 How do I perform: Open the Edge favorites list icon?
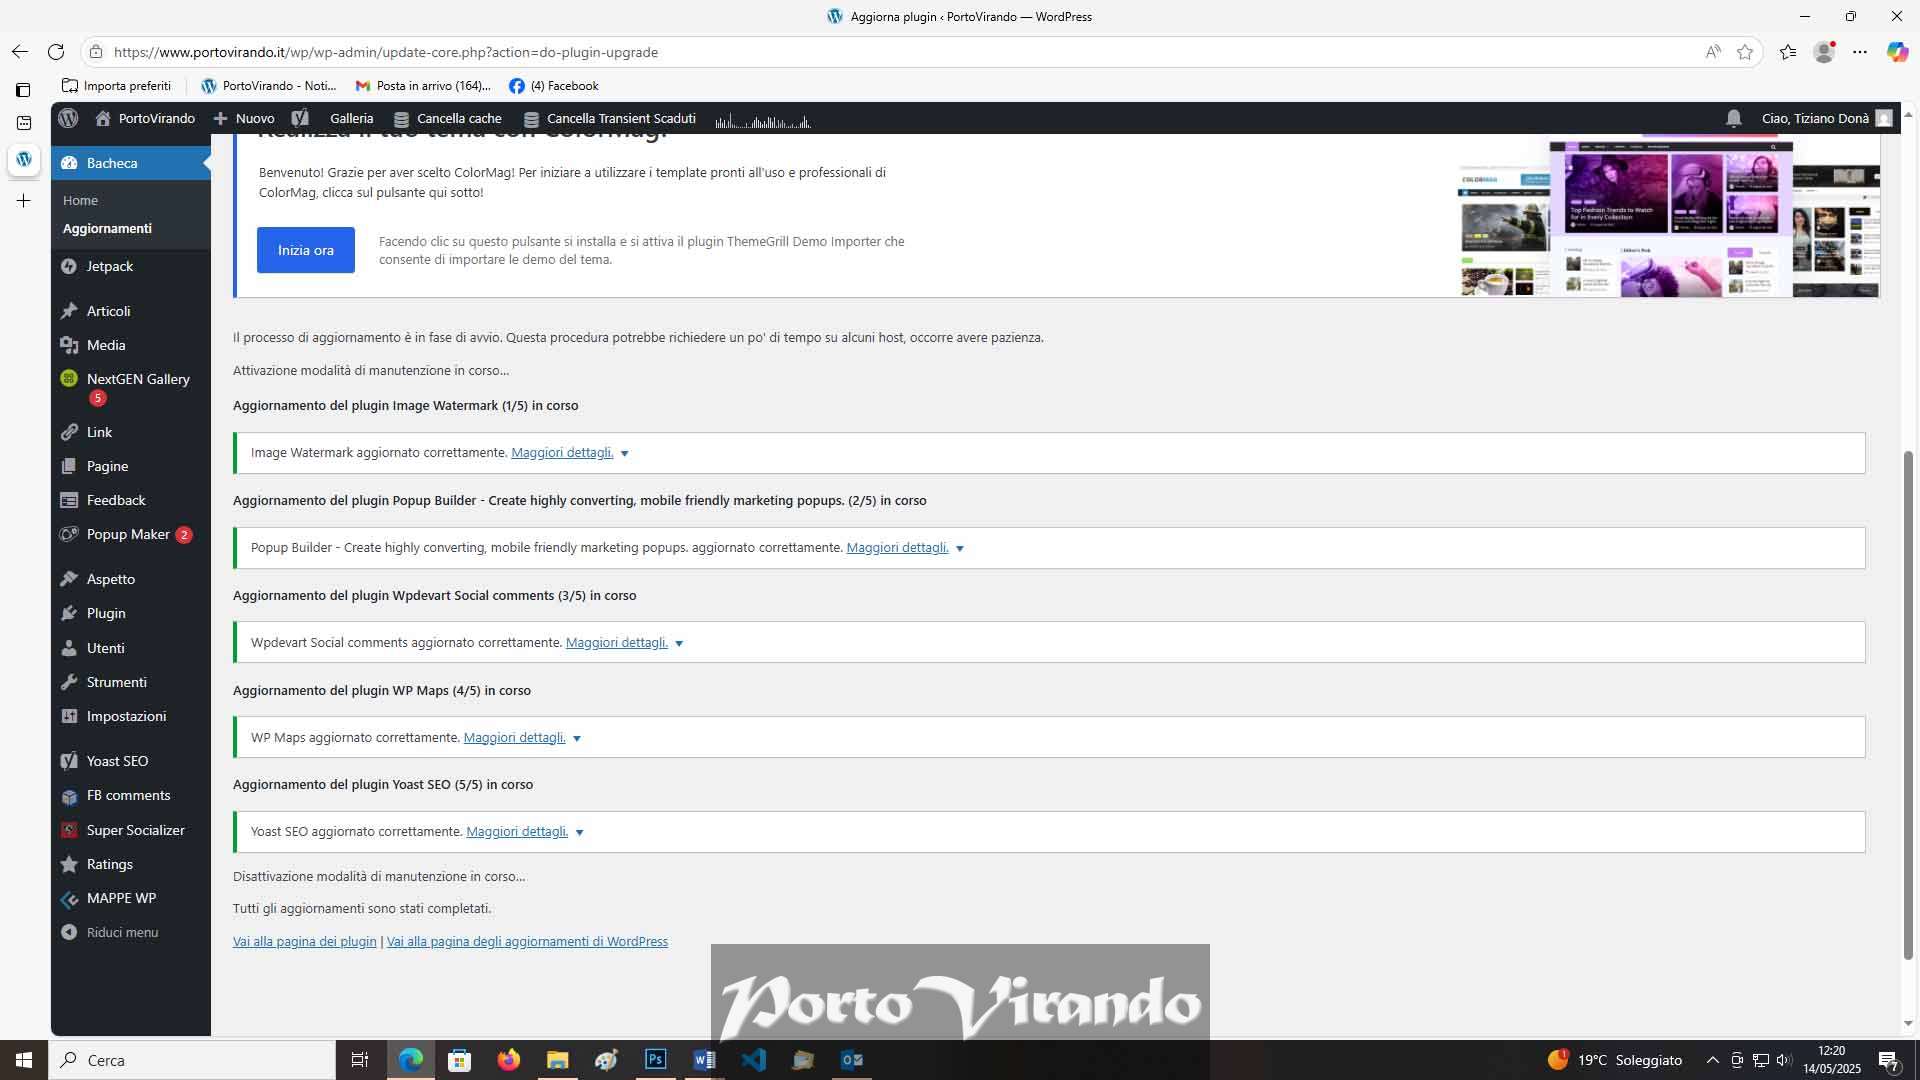click(1788, 52)
